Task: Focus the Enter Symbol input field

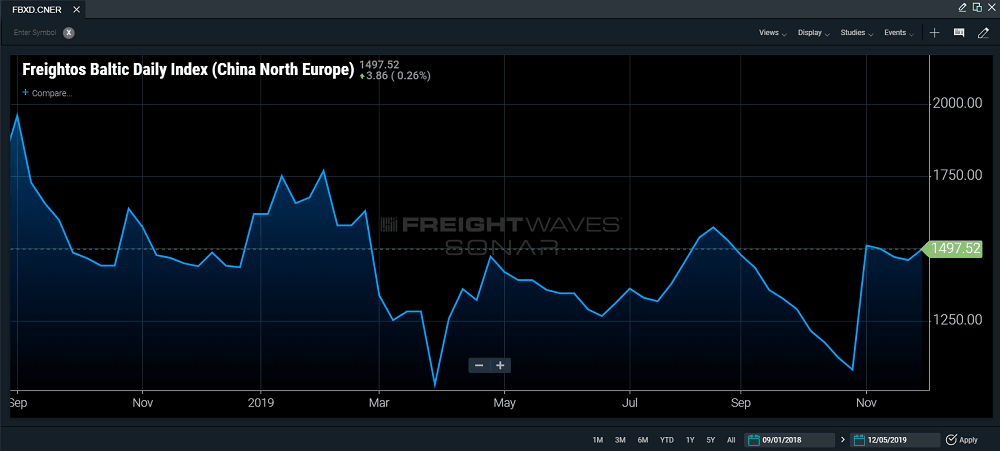Action: [35, 33]
